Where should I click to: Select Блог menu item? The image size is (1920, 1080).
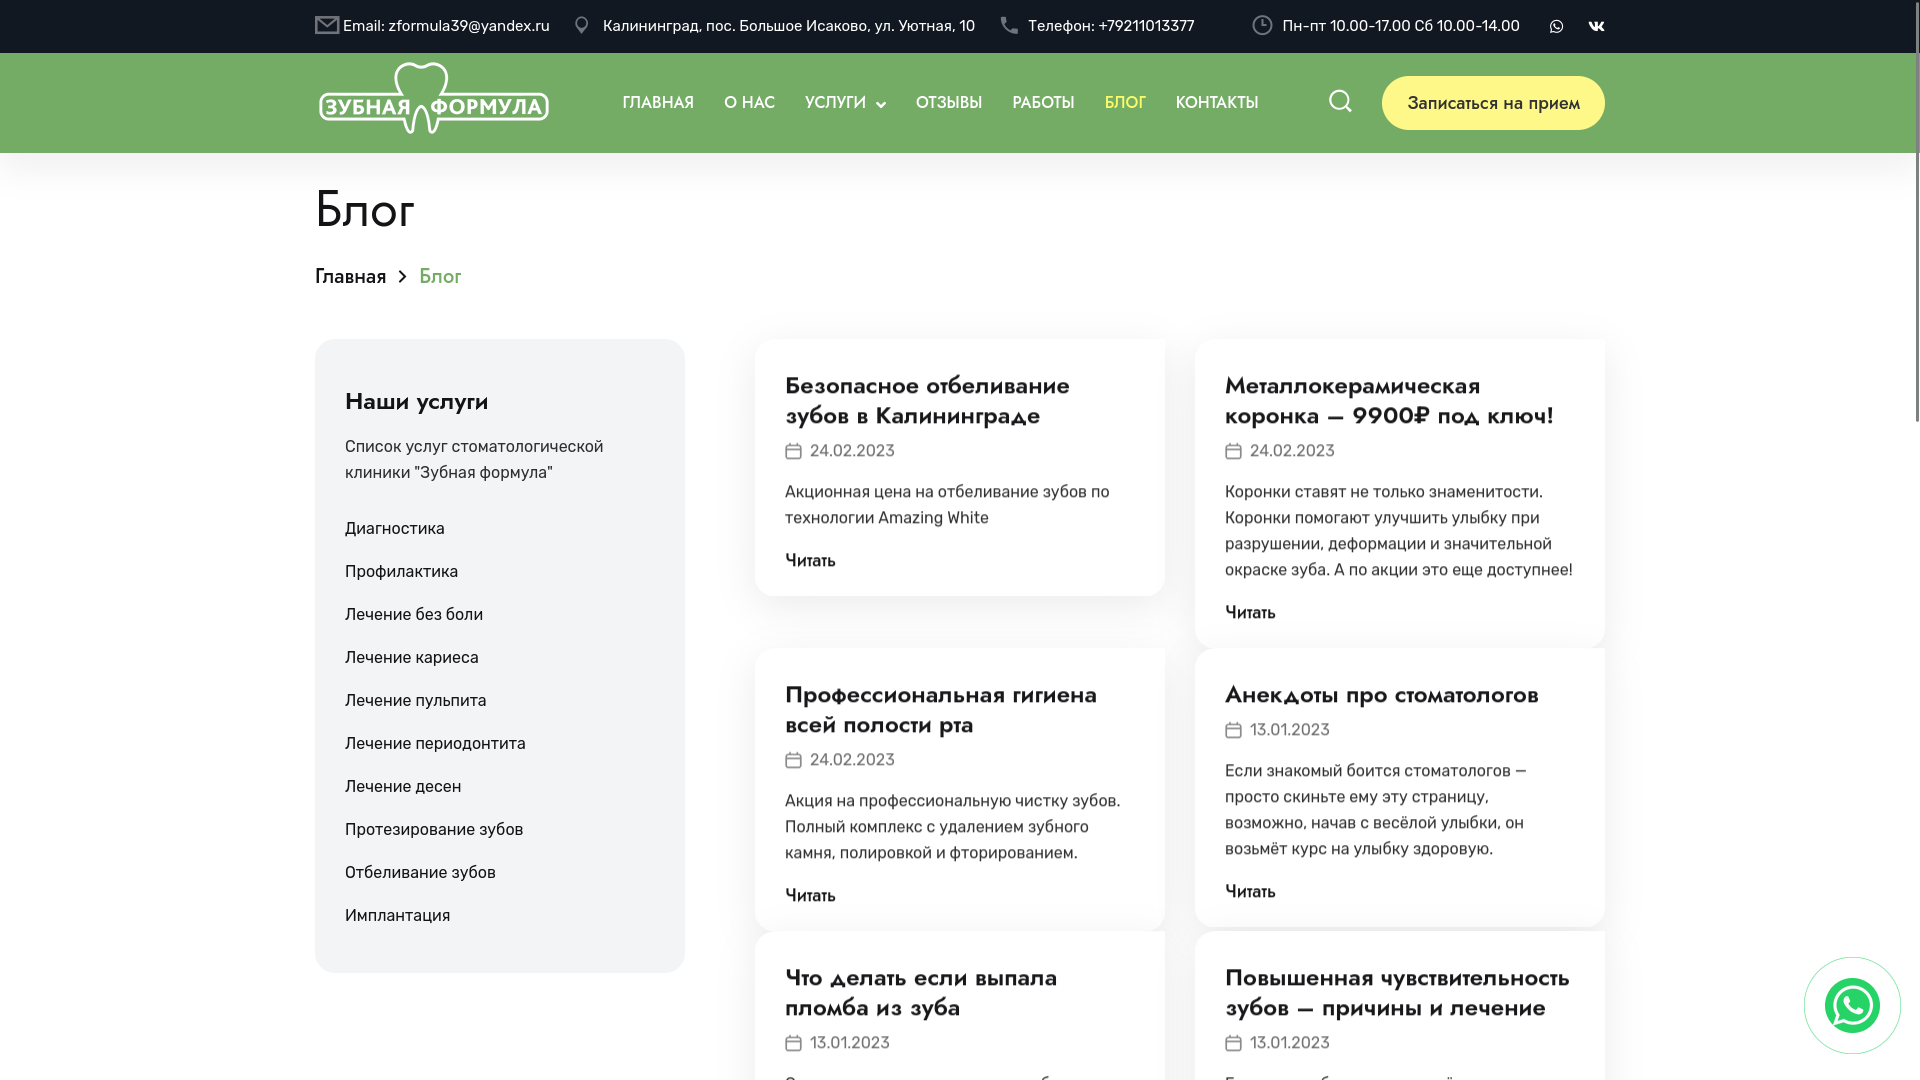coord(1125,103)
